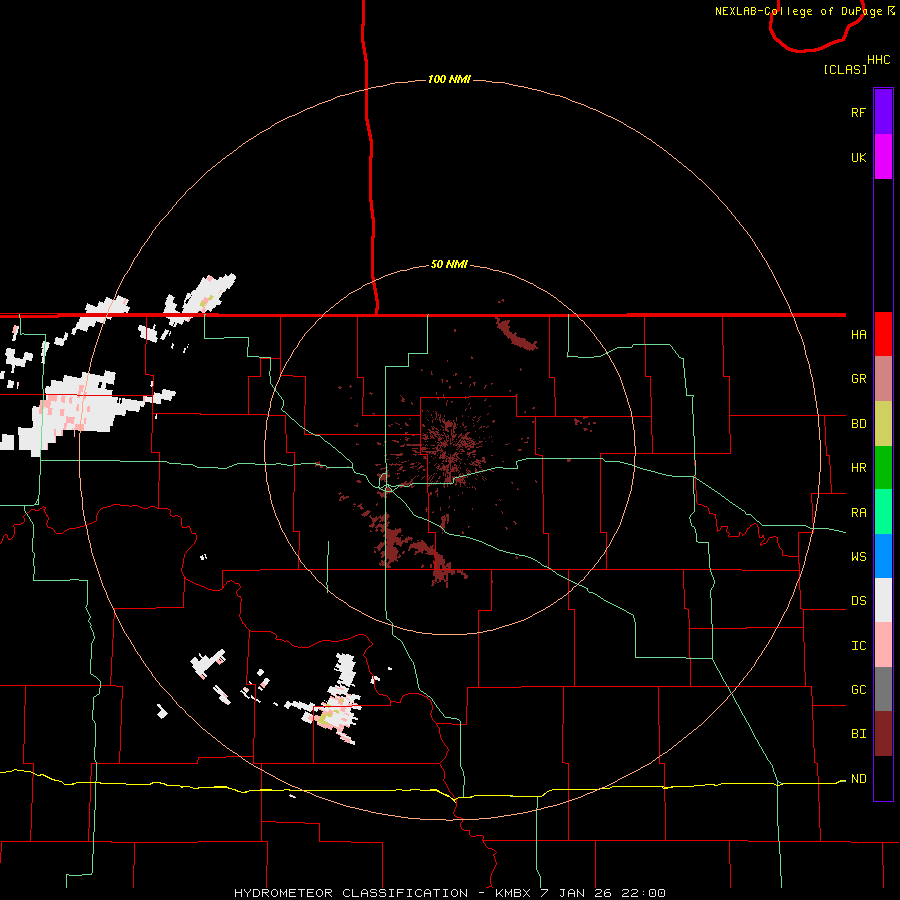Click the WS blue legend swatch

coord(883,556)
